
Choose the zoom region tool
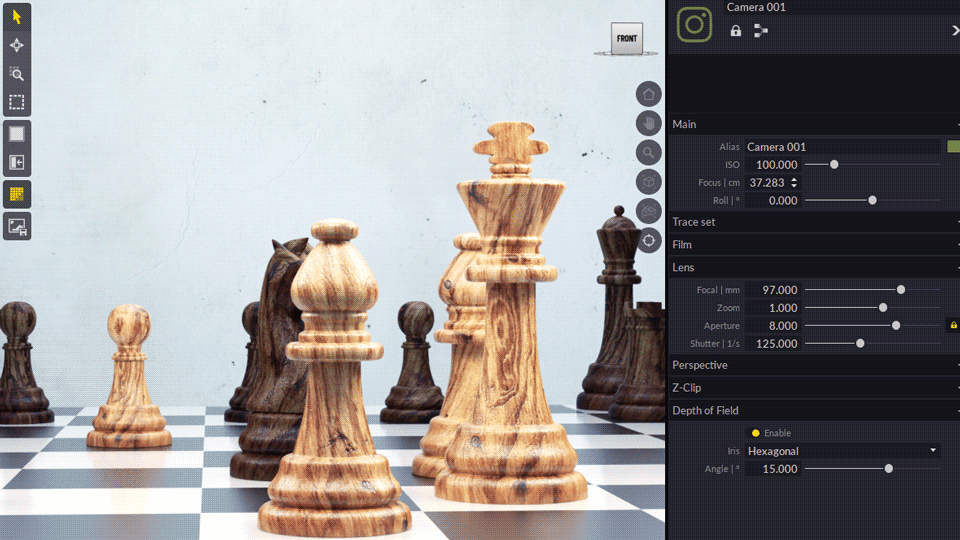17,73
